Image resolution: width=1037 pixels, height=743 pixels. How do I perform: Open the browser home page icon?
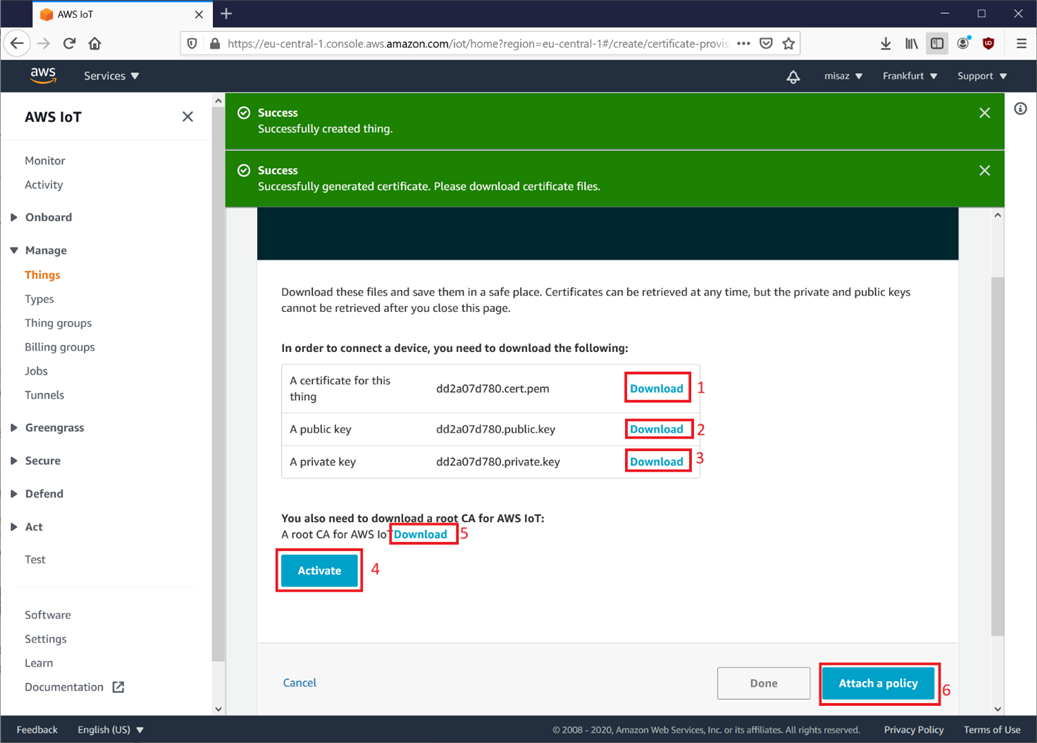click(95, 44)
